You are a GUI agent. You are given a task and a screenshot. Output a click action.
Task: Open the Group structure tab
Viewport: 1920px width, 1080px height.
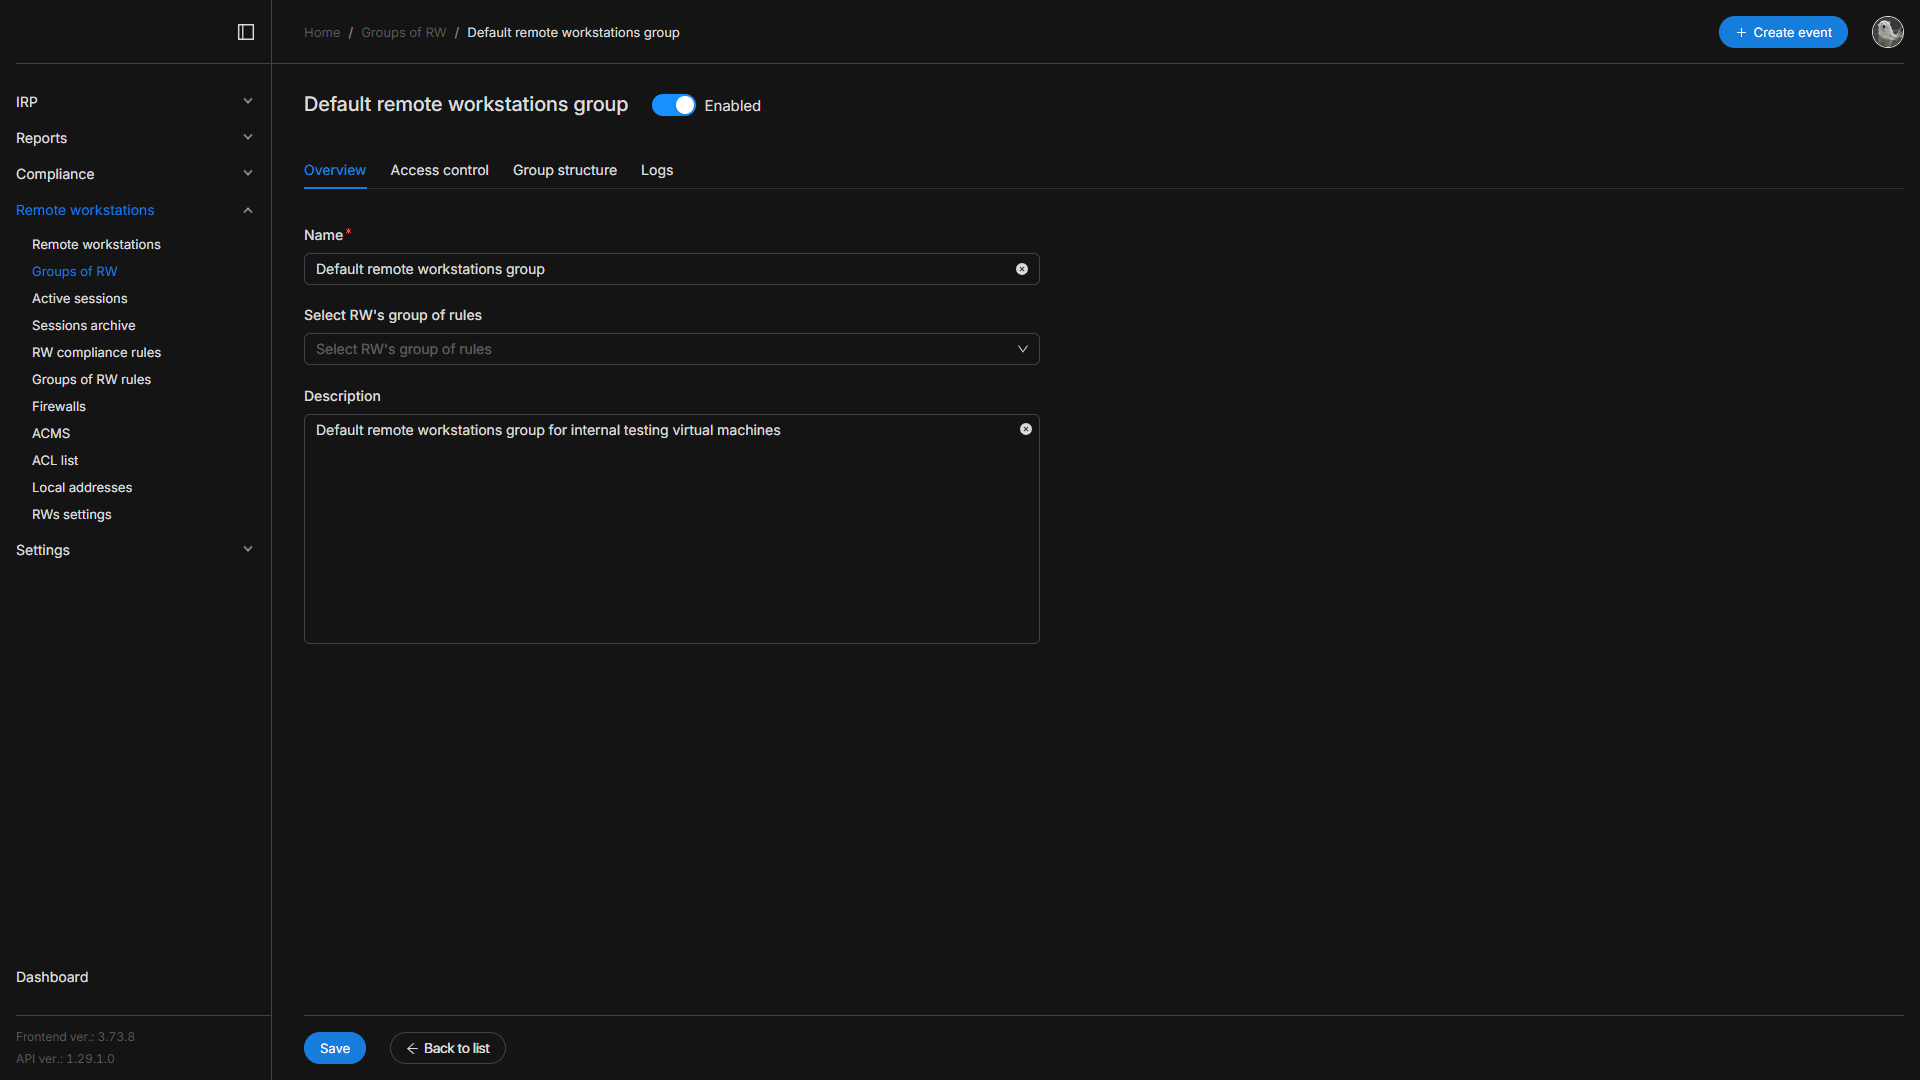pyautogui.click(x=564, y=170)
